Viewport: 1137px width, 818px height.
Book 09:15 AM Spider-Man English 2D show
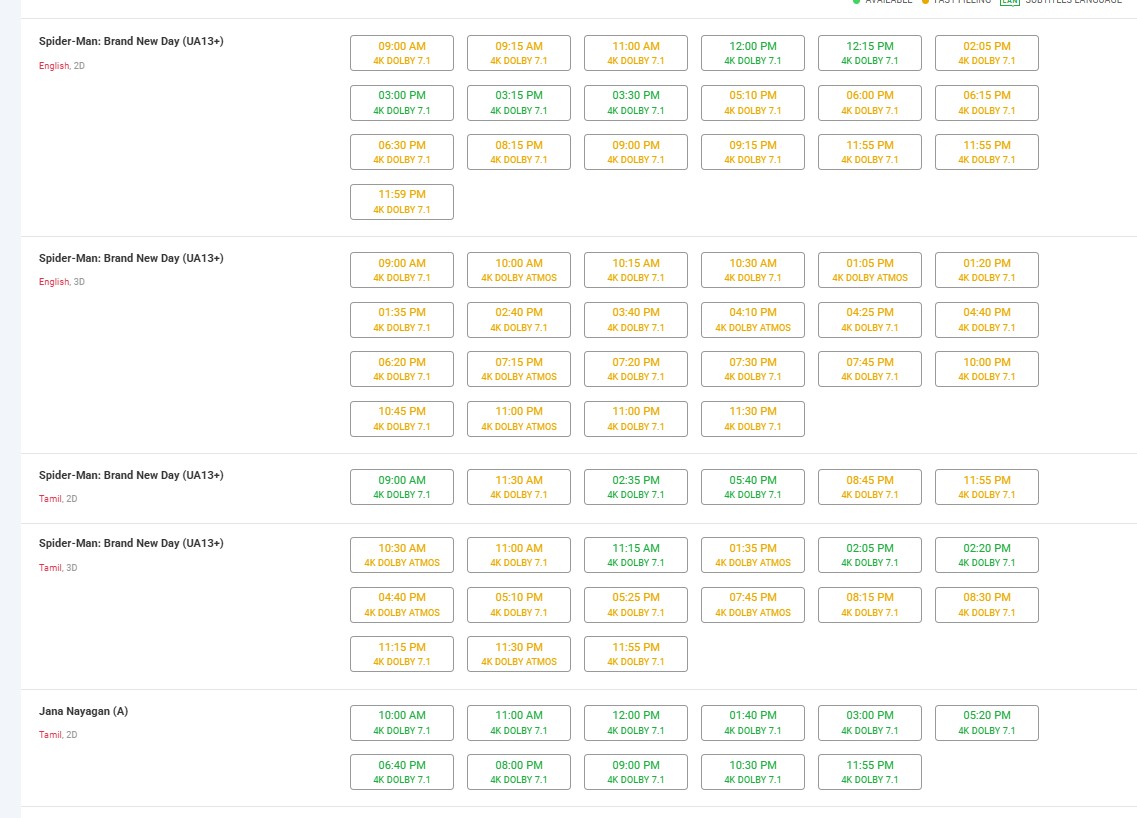(518, 53)
